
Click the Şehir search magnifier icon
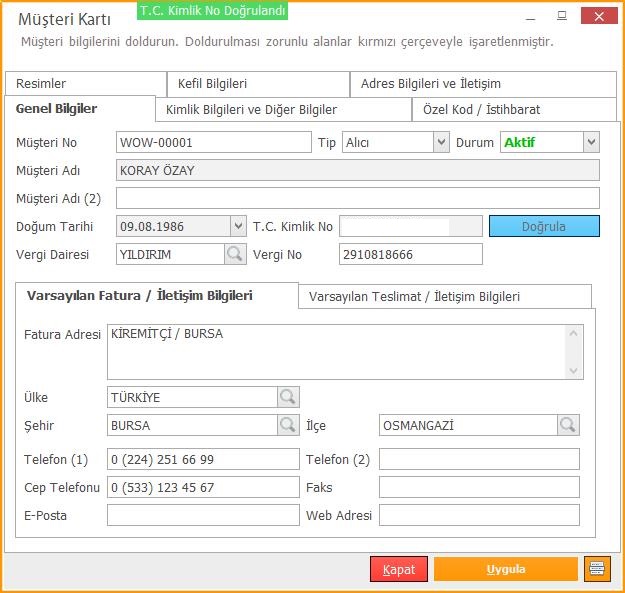click(288, 425)
